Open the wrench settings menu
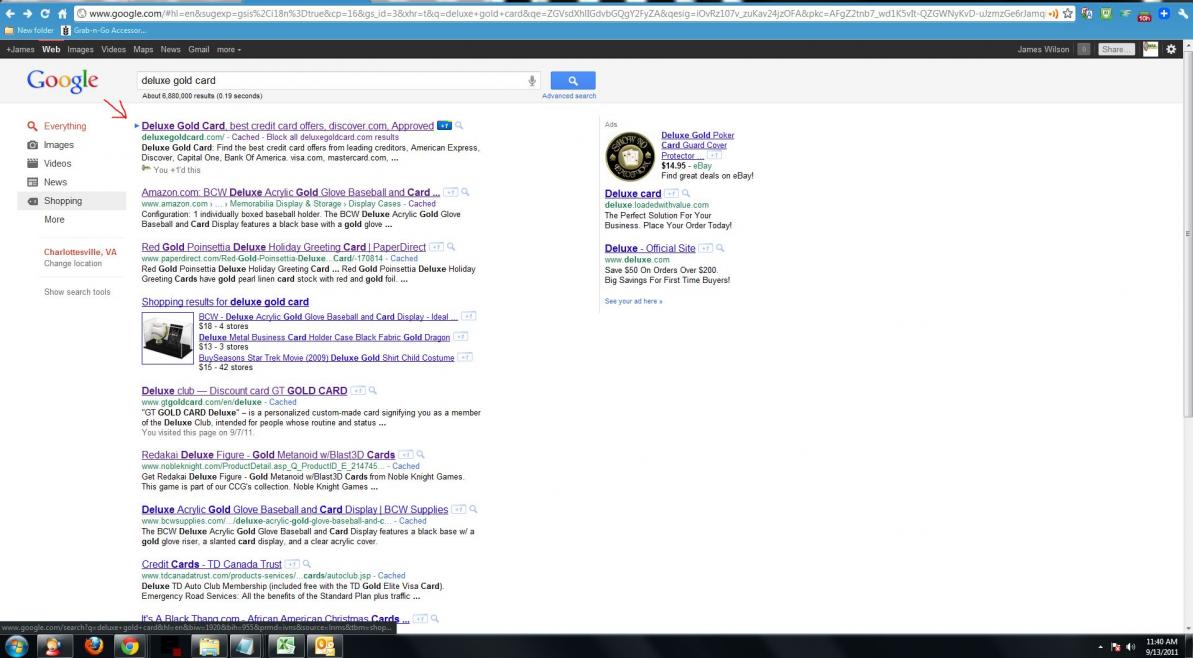The width and height of the screenshot is (1193, 658). click(x=1182, y=14)
